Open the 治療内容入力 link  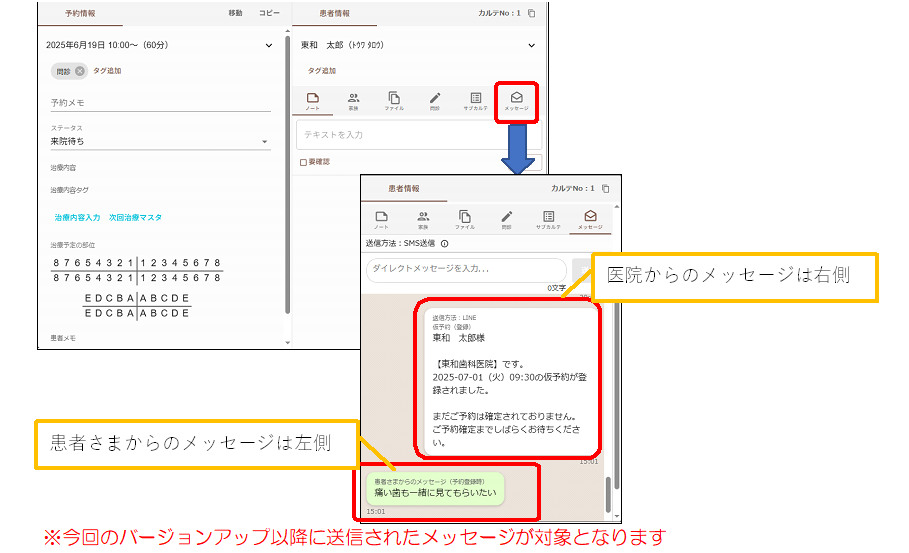[x=77, y=217]
